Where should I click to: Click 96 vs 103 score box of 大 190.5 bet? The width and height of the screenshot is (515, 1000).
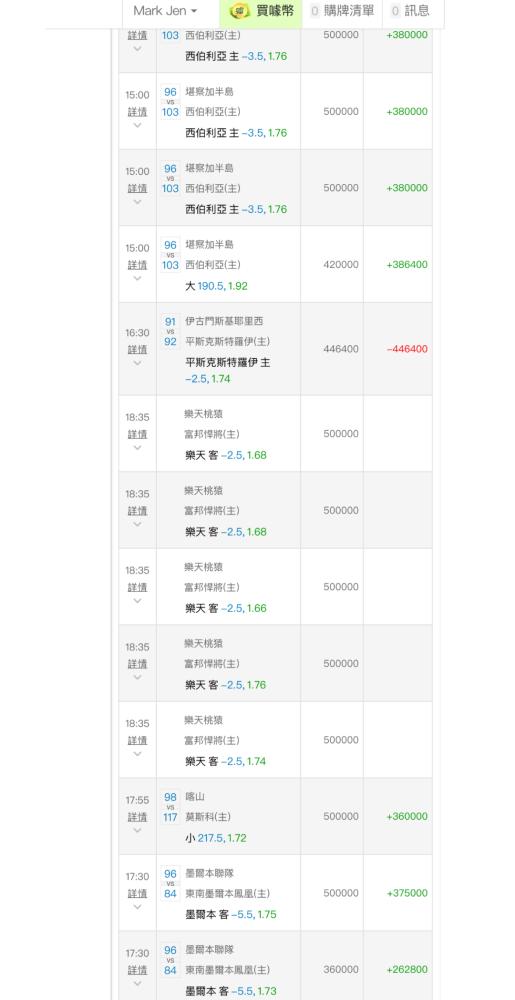coord(170,254)
